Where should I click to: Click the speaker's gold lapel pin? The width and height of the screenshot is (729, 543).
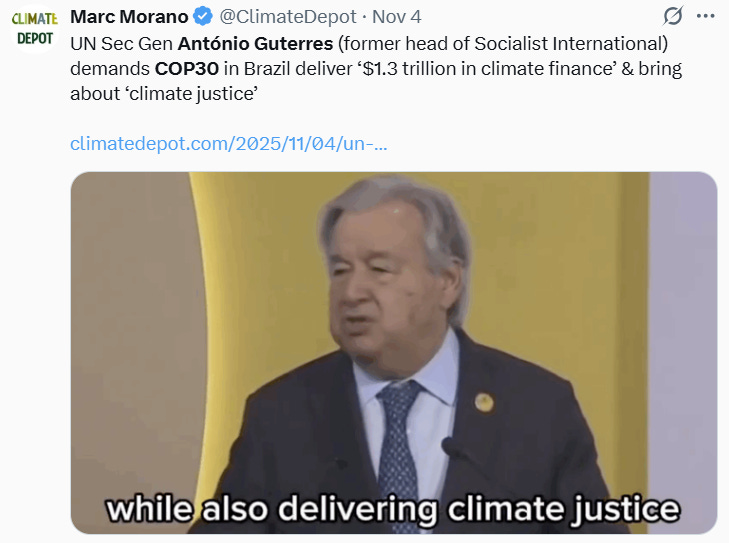[484, 402]
